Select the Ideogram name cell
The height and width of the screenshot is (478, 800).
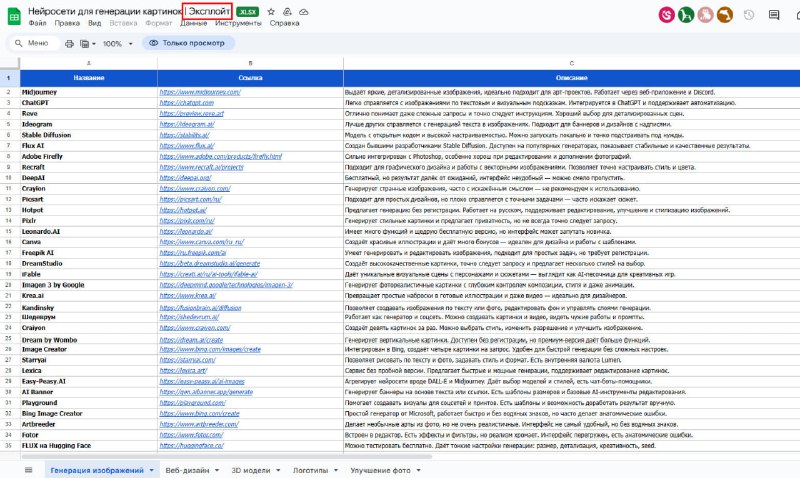coord(89,124)
